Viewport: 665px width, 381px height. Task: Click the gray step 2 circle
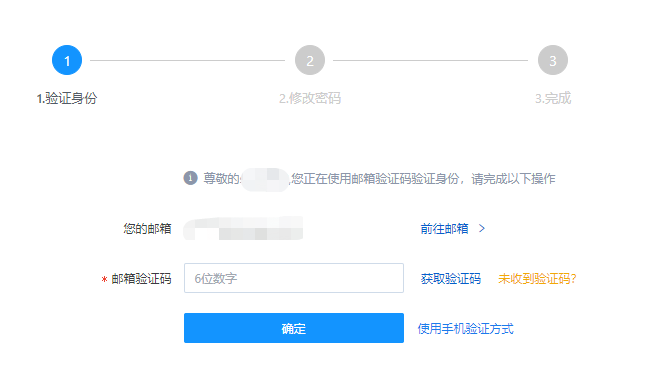pos(310,60)
